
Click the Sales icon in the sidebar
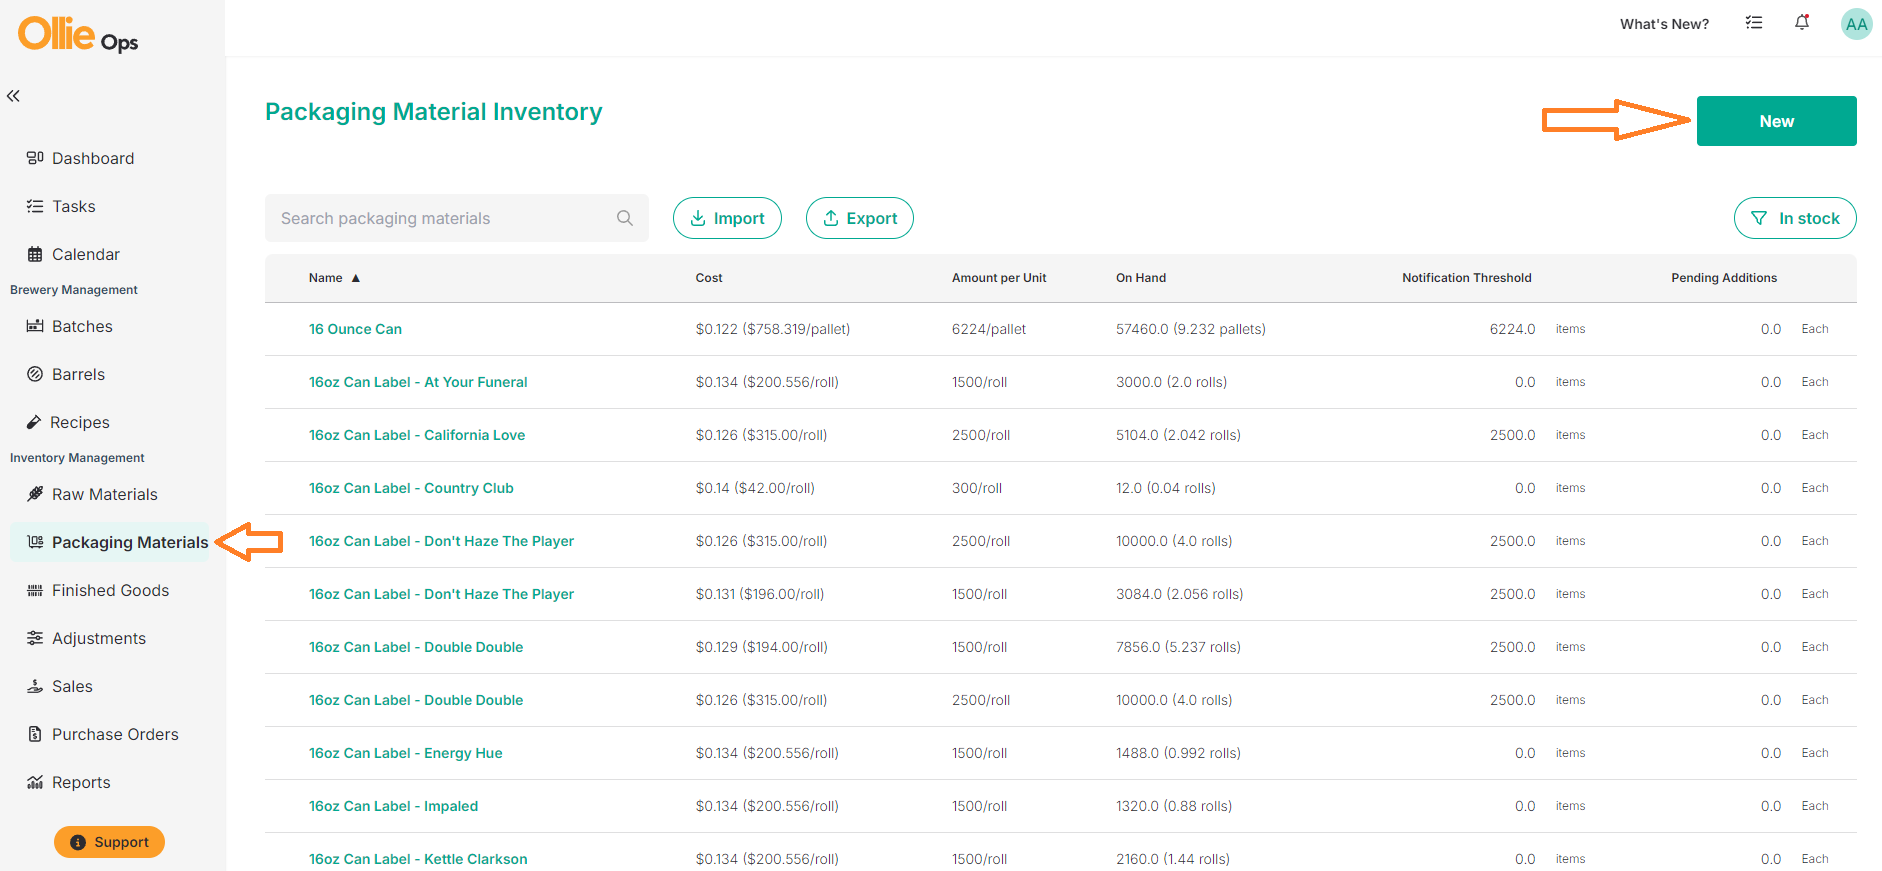(35, 686)
